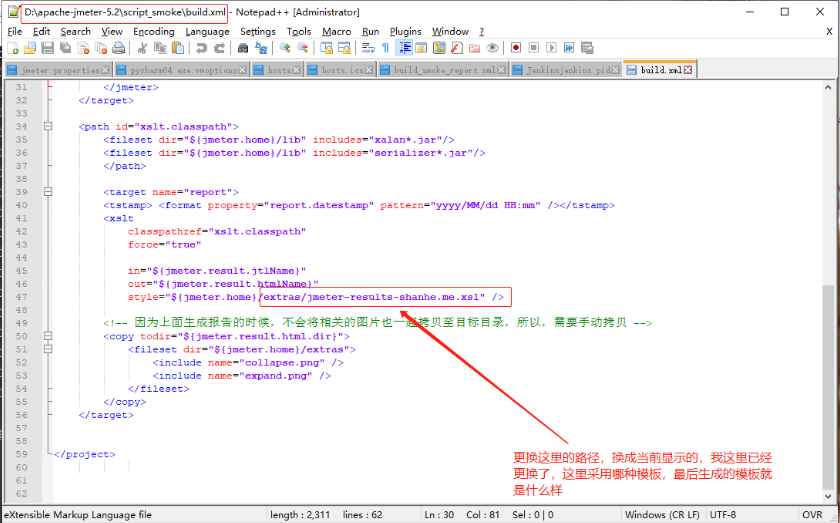Print the document using the printer icon
The image size is (840, 523).
(118, 48)
